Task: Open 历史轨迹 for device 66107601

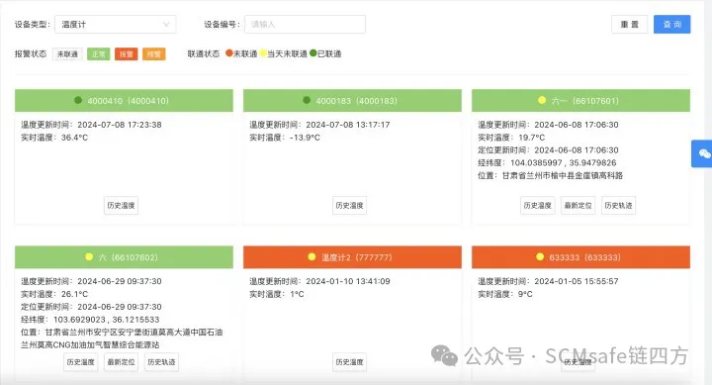Action: tap(618, 206)
